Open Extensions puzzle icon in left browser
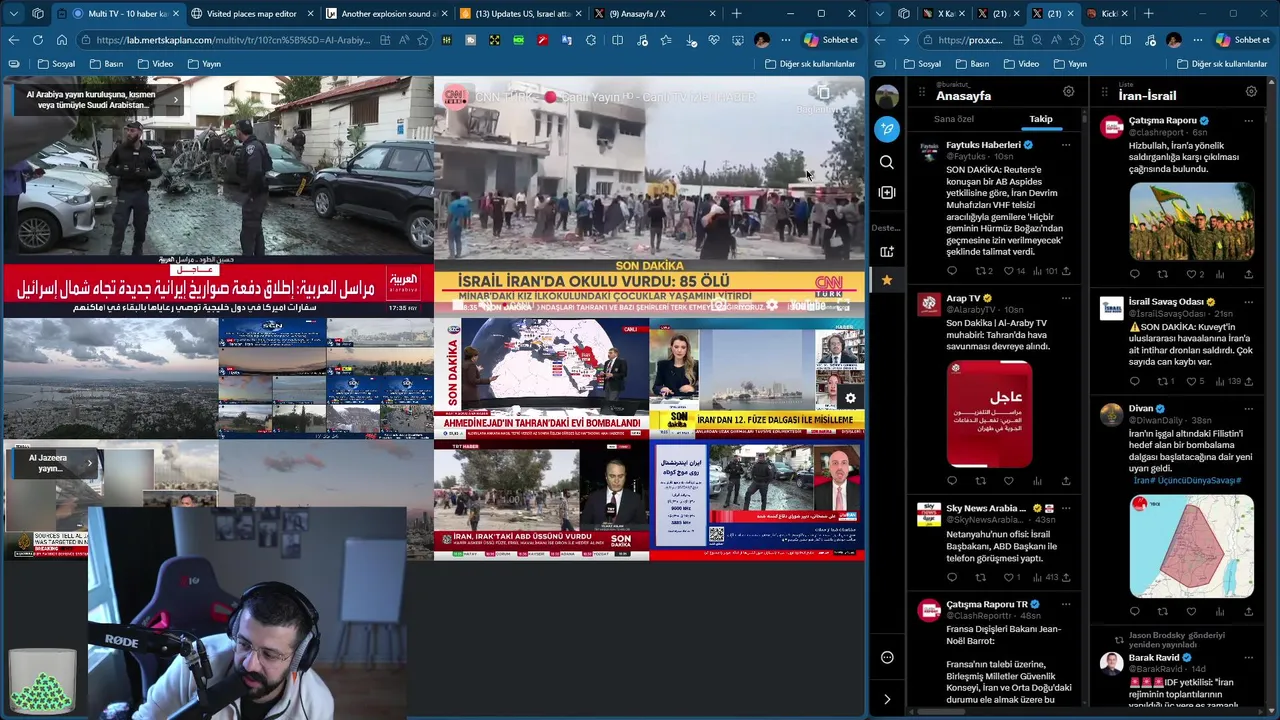 click(x=591, y=40)
